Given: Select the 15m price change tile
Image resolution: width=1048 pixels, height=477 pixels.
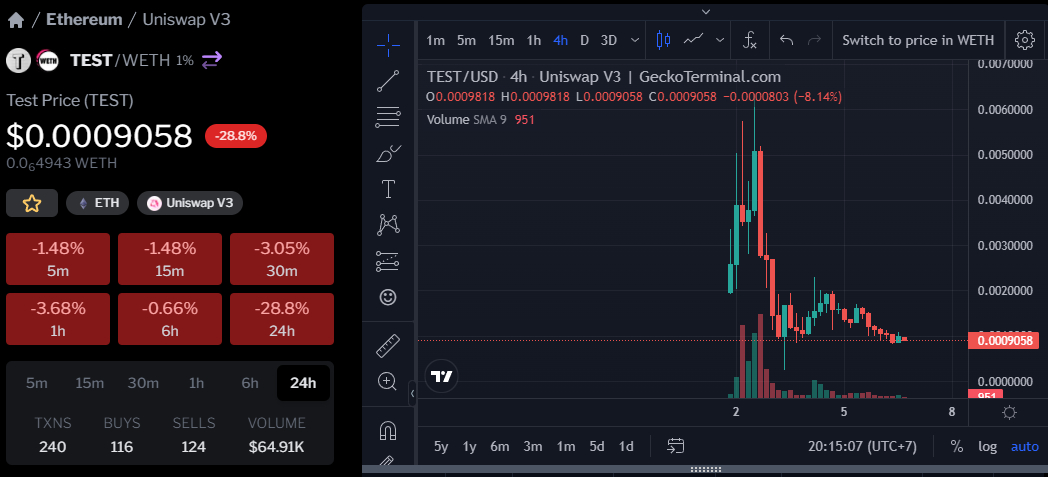Looking at the screenshot, I should (170, 259).
